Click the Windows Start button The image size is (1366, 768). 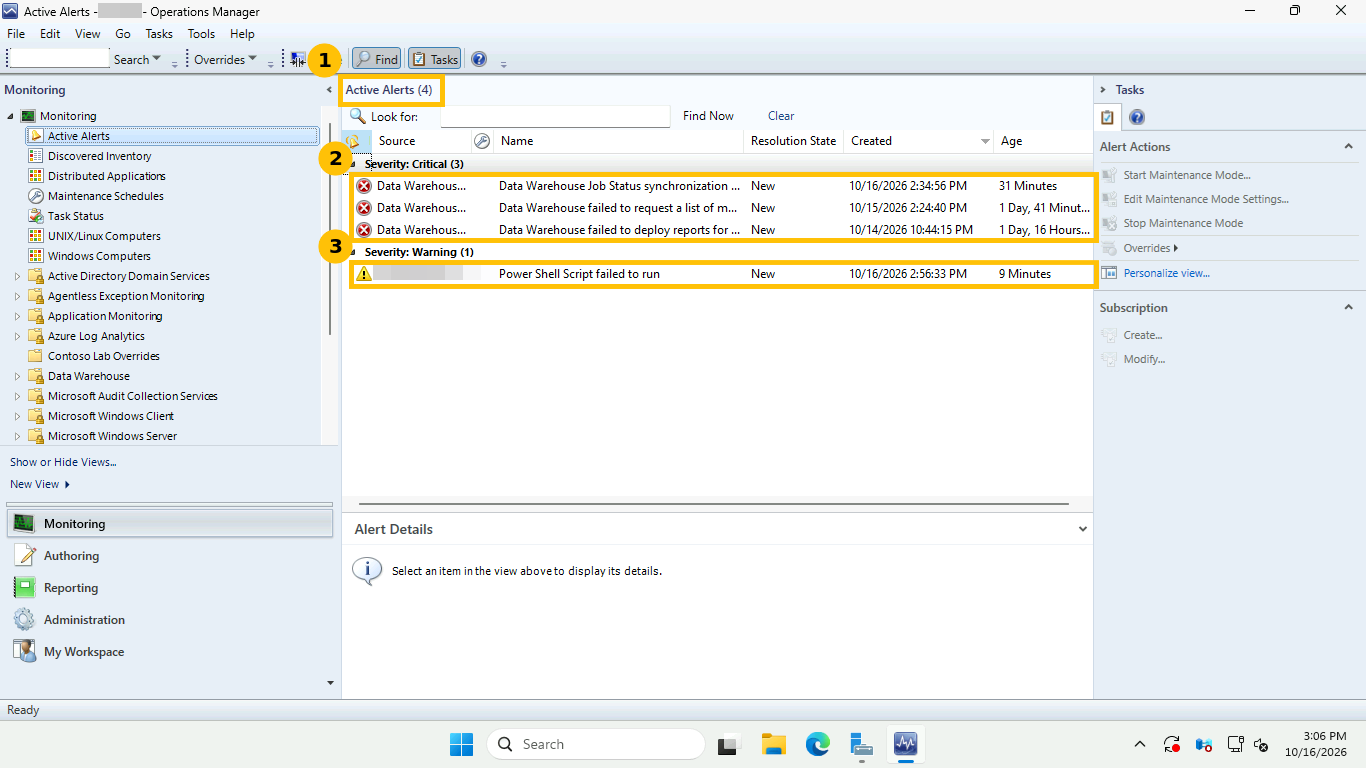pos(461,744)
